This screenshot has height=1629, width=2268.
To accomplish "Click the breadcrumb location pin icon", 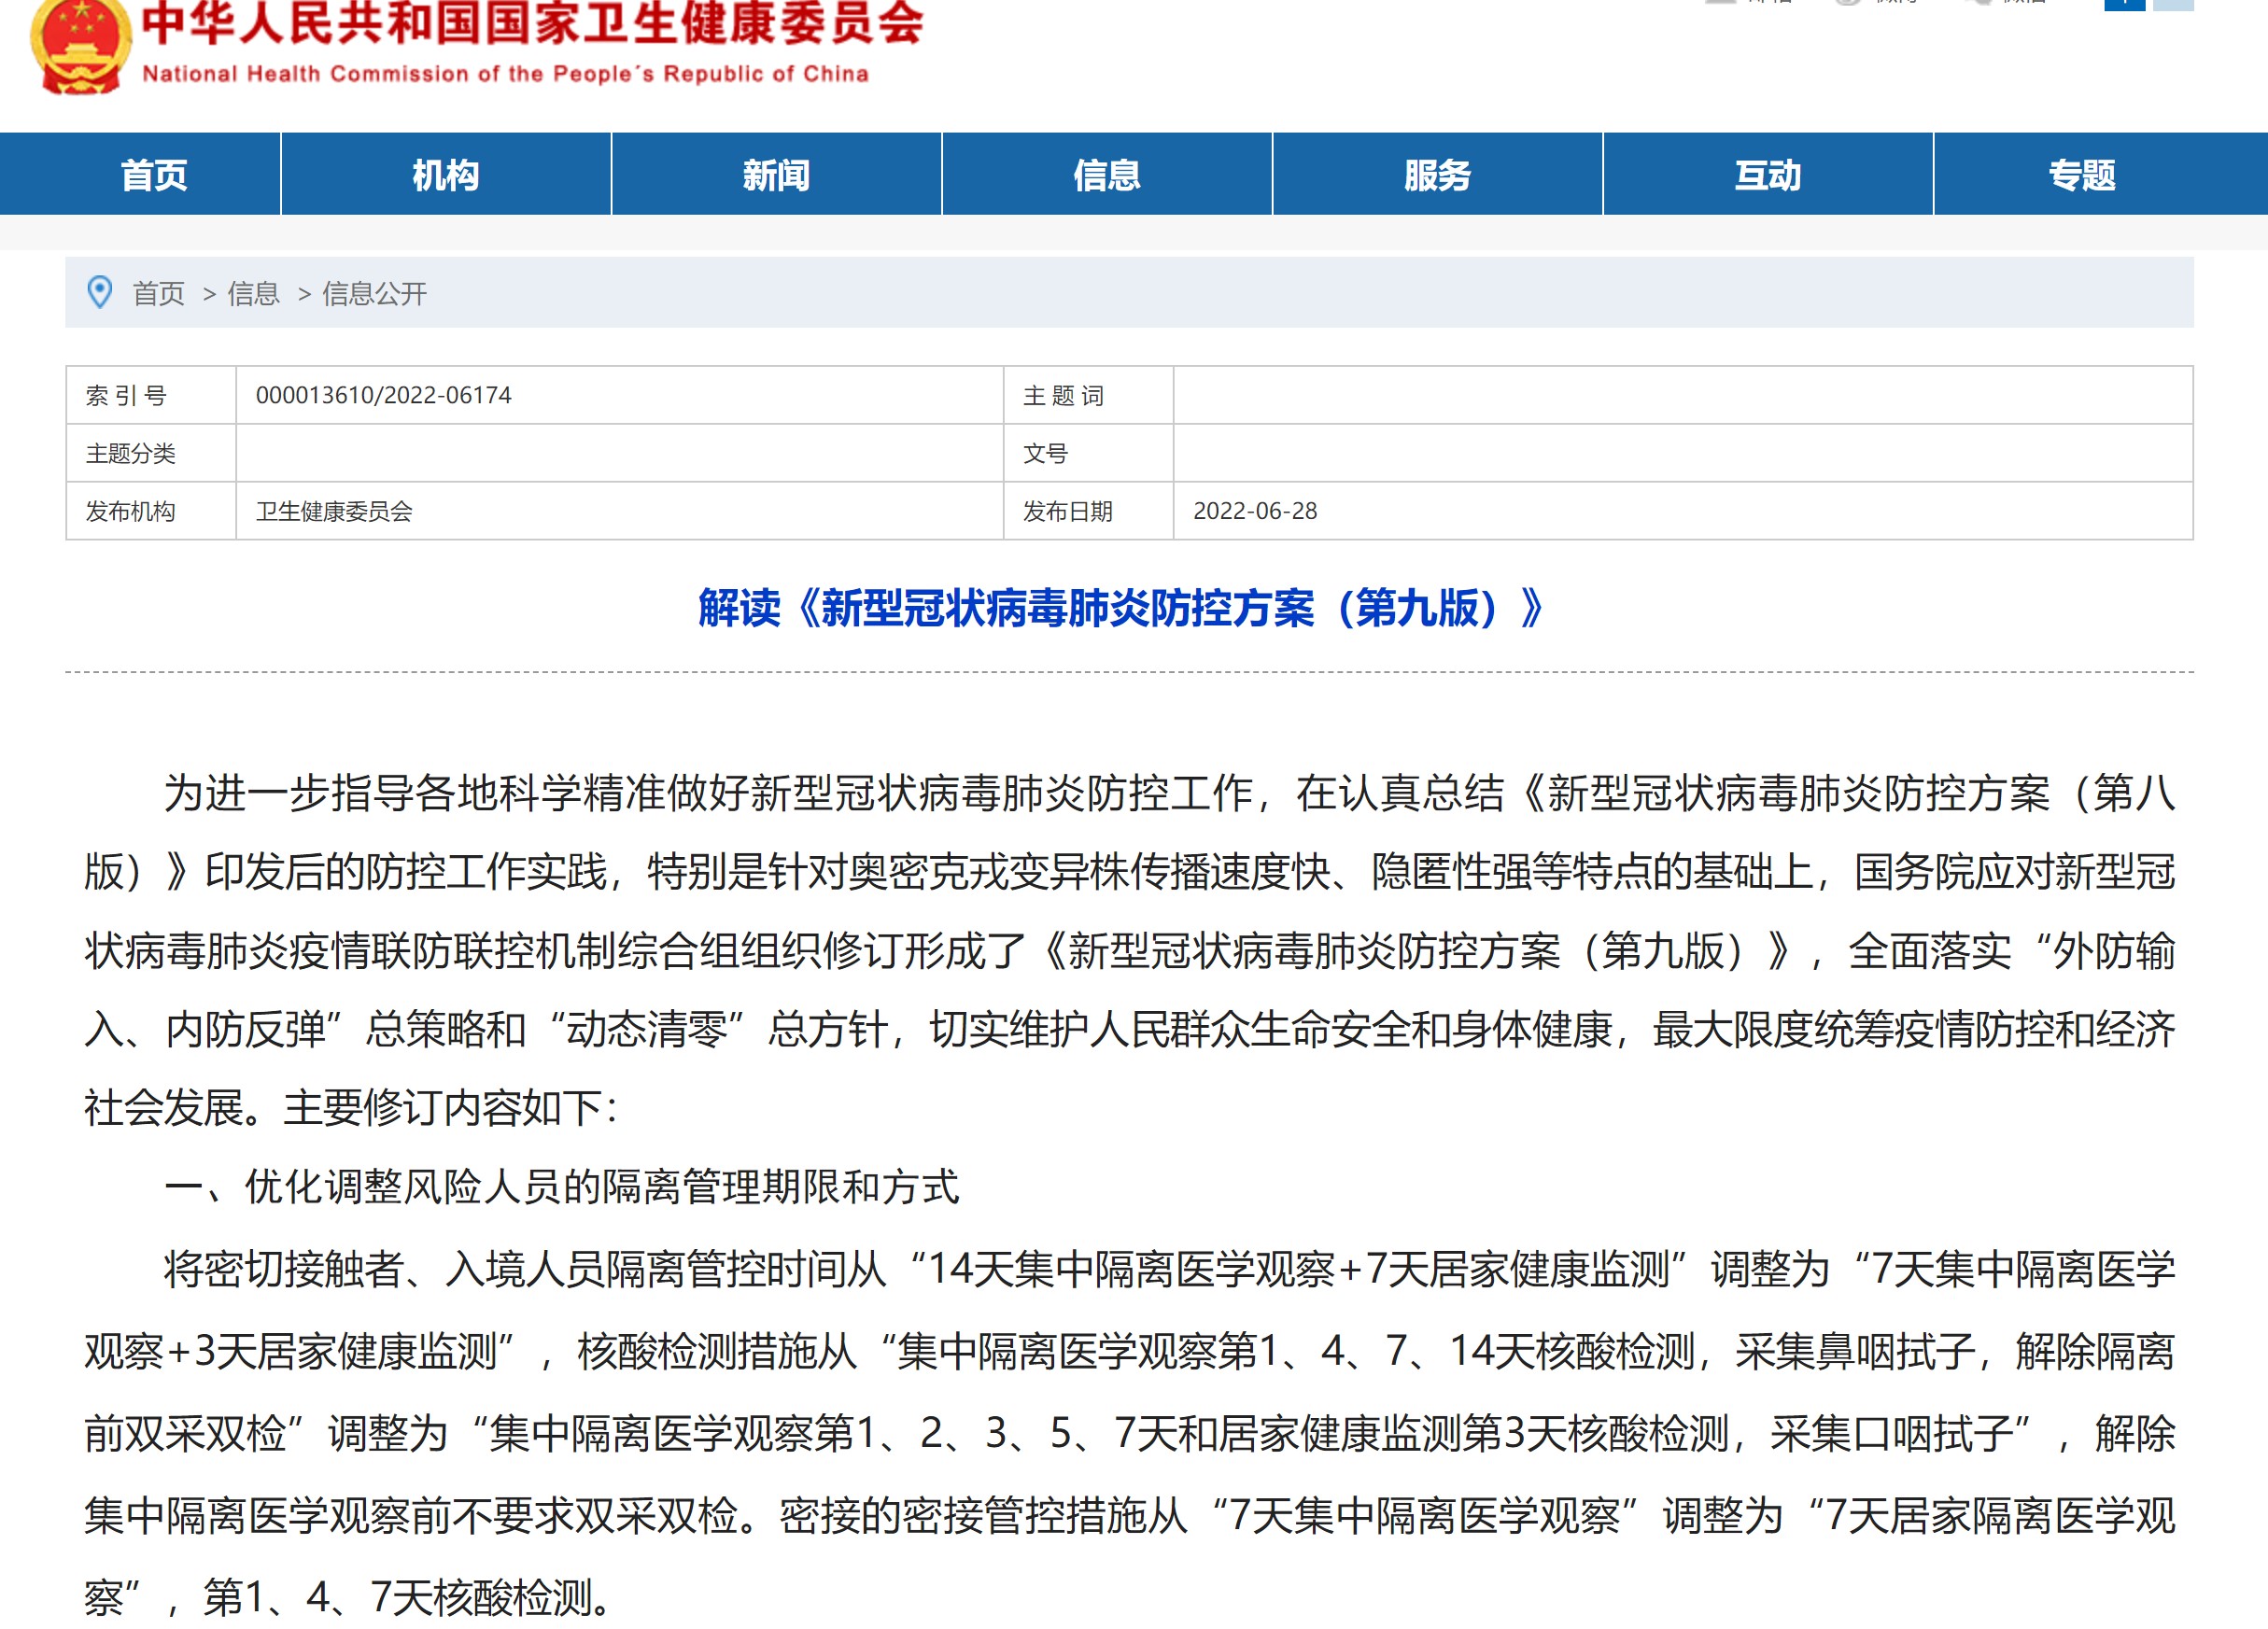I will 100,292.
